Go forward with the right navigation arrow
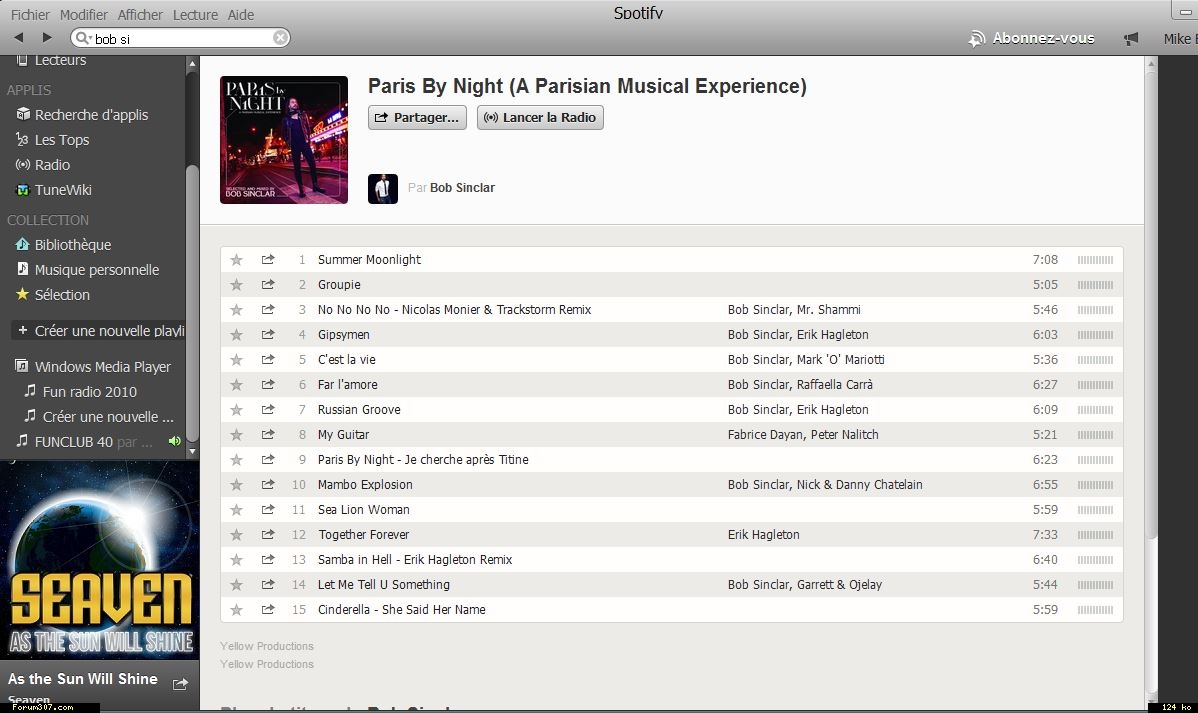1198x713 pixels. coord(47,37)
